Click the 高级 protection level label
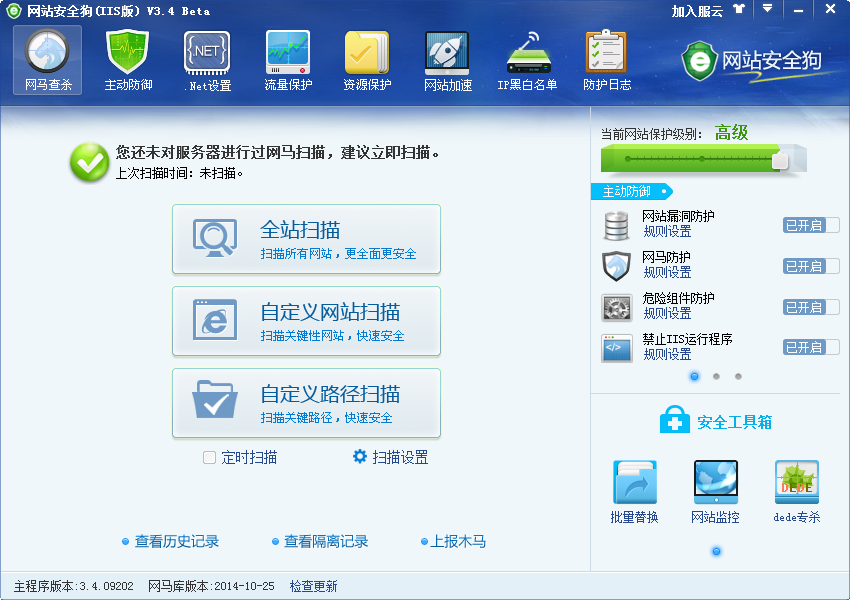This screenshot has width=850, height=600. (731, 132)
